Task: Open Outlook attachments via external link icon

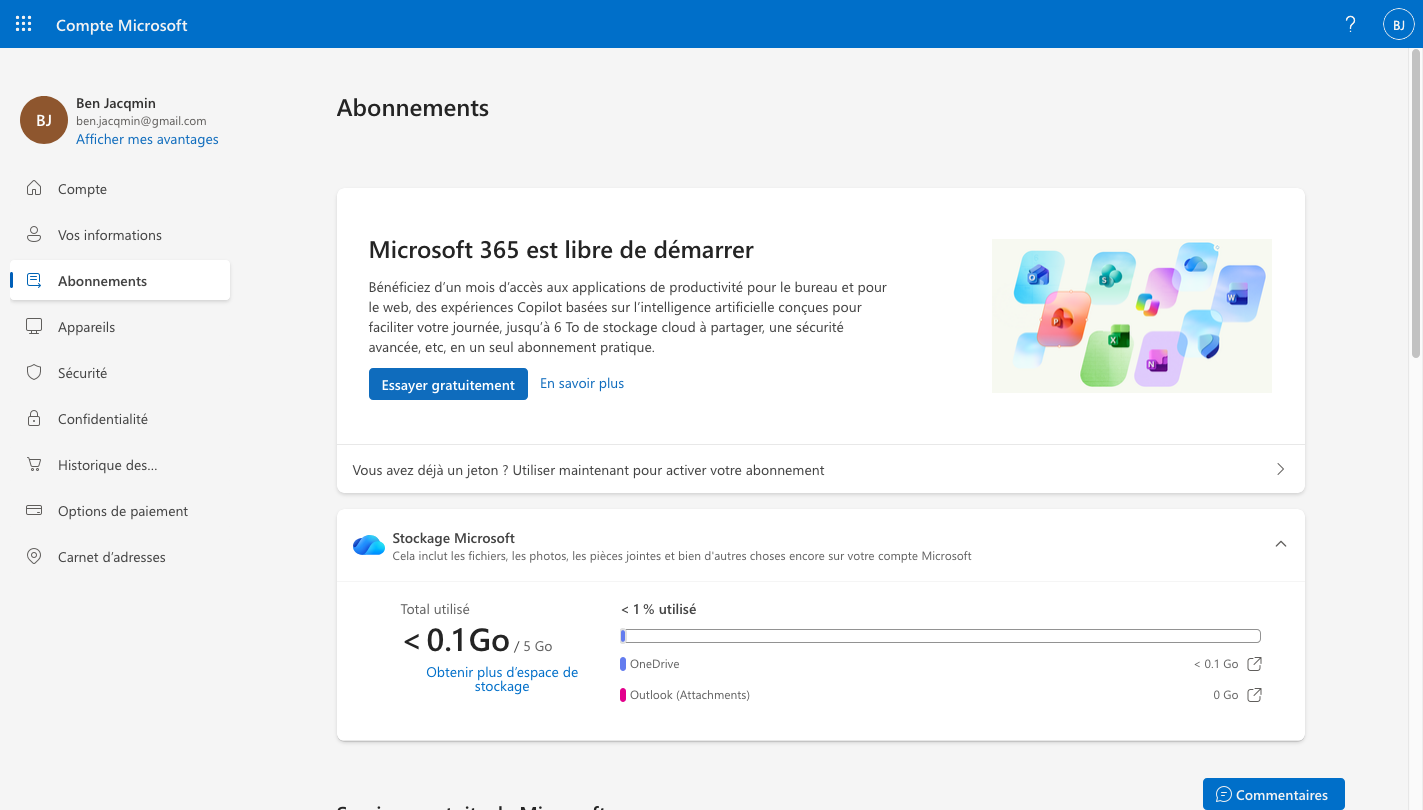Action: pyautogui.click(x=1254, y=695)
